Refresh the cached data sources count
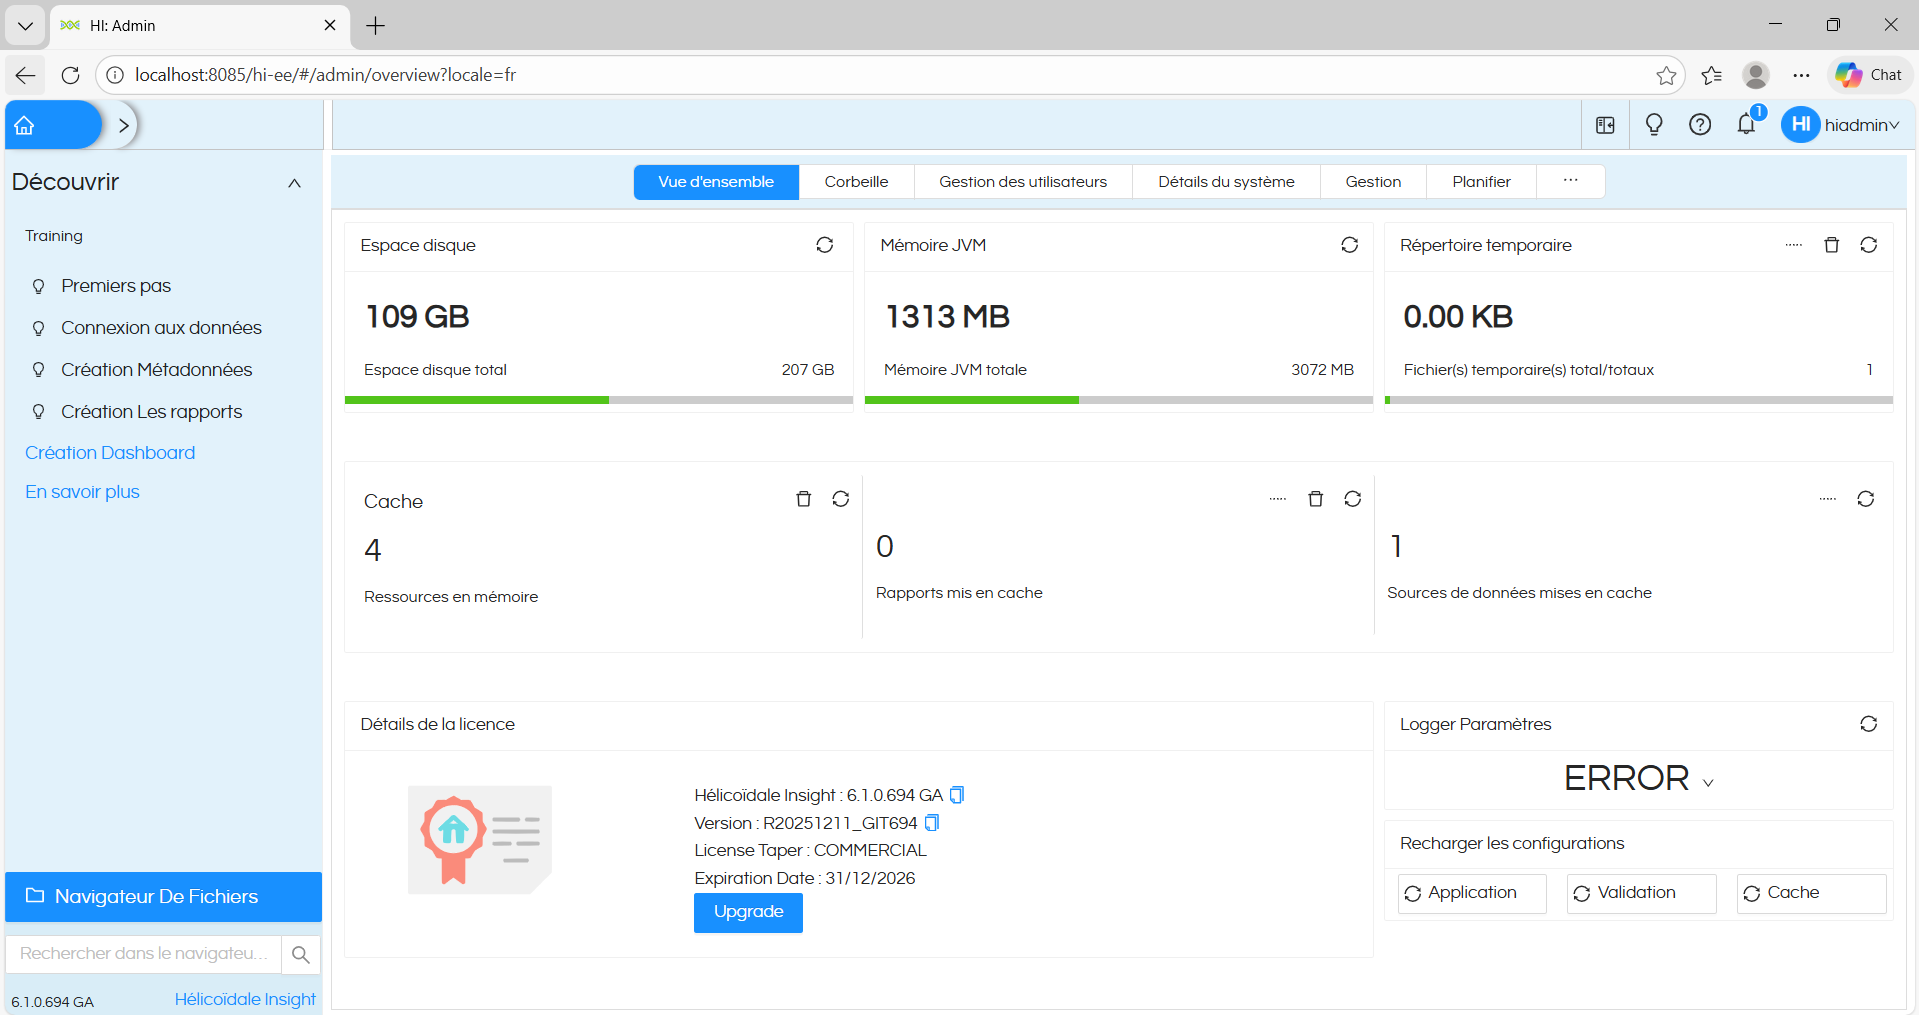Image resolution: width=1919 pixels, height=1015 pixels. pyautogui.click(x=1865, y=499)
